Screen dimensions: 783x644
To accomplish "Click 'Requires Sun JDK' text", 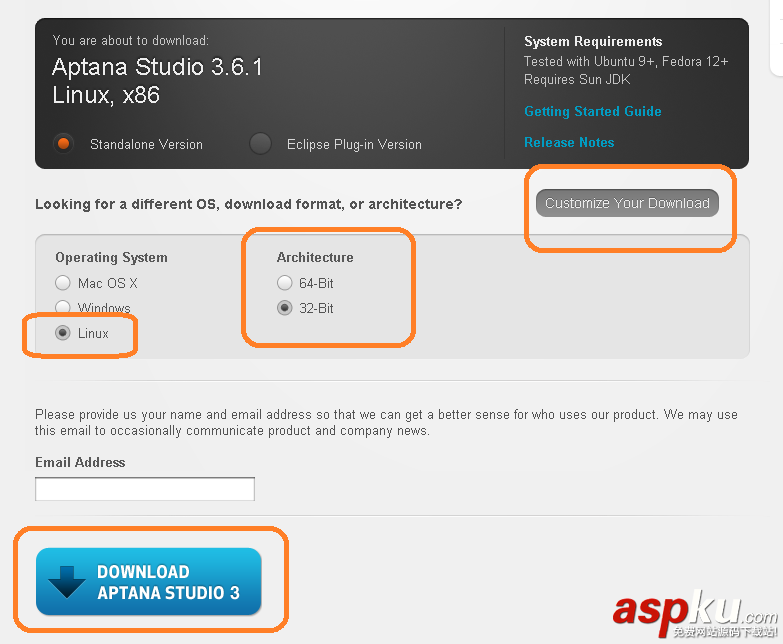I will click(x=577, y=79).
